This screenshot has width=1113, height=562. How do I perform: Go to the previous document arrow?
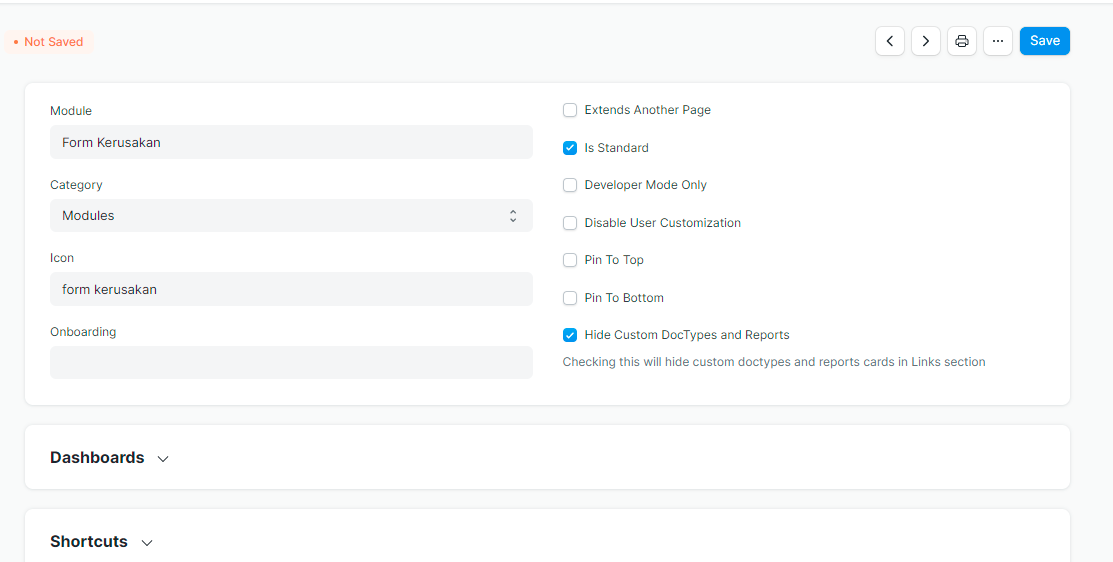[x=889, y=41]
